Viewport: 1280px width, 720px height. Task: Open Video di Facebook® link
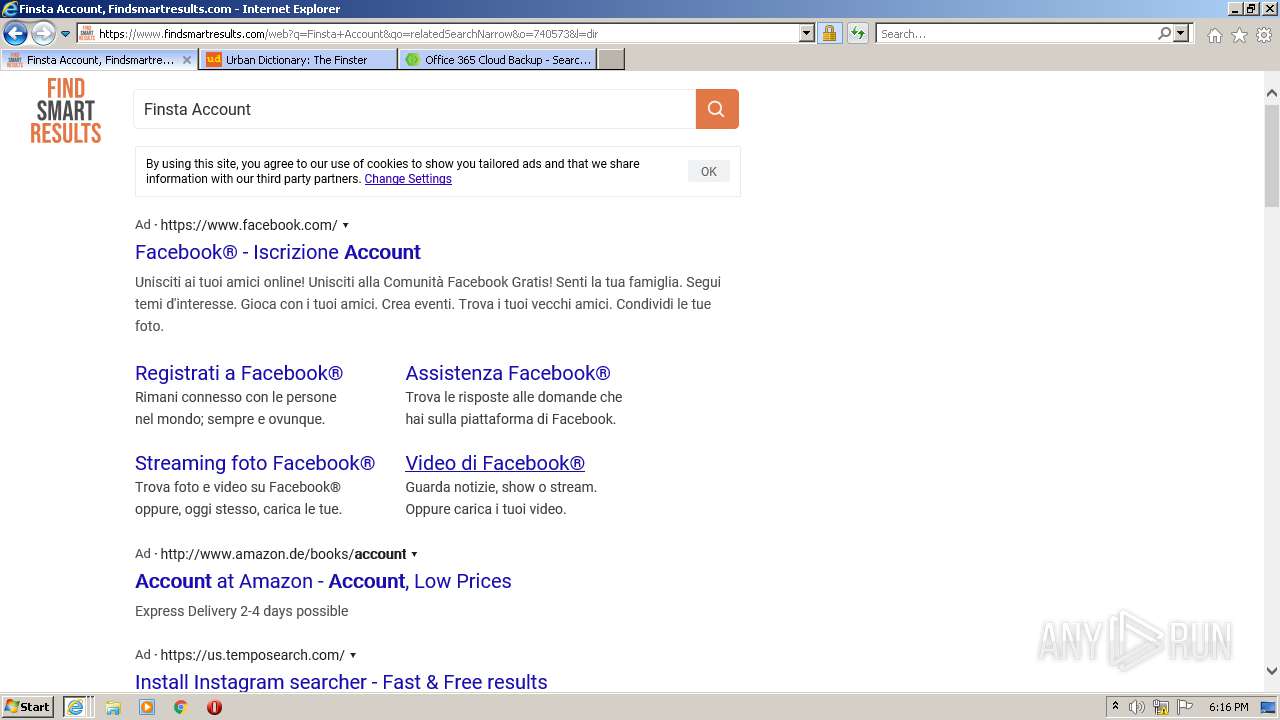point(495,463)
